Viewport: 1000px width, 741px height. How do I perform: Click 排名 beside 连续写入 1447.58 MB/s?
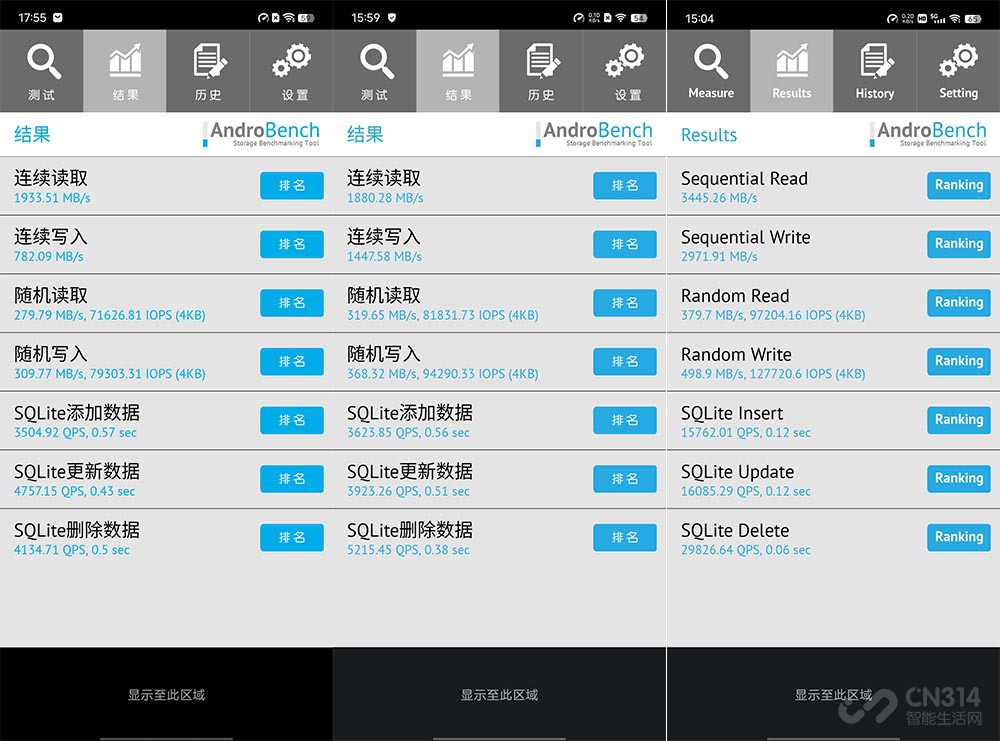tap(625, 244)
